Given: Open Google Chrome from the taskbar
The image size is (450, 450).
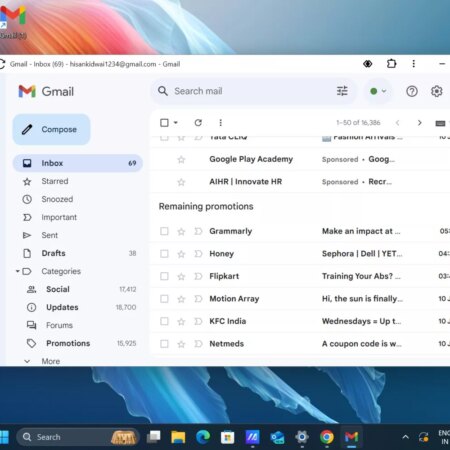Looking at the screenshot, I should 327,437.
